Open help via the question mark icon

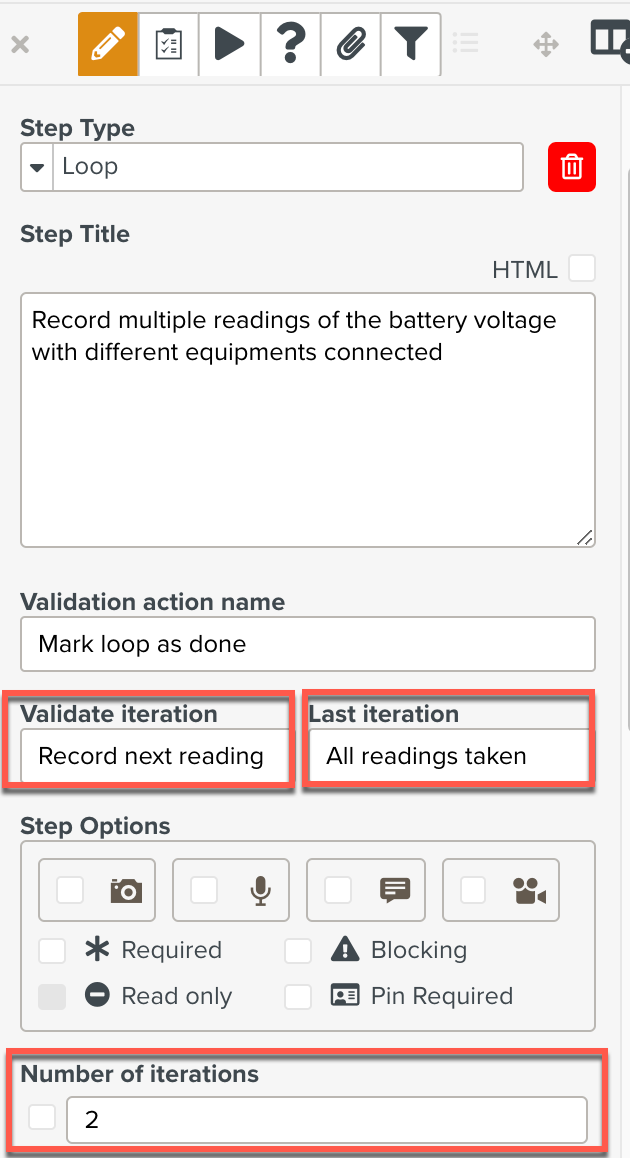[290, 44]
